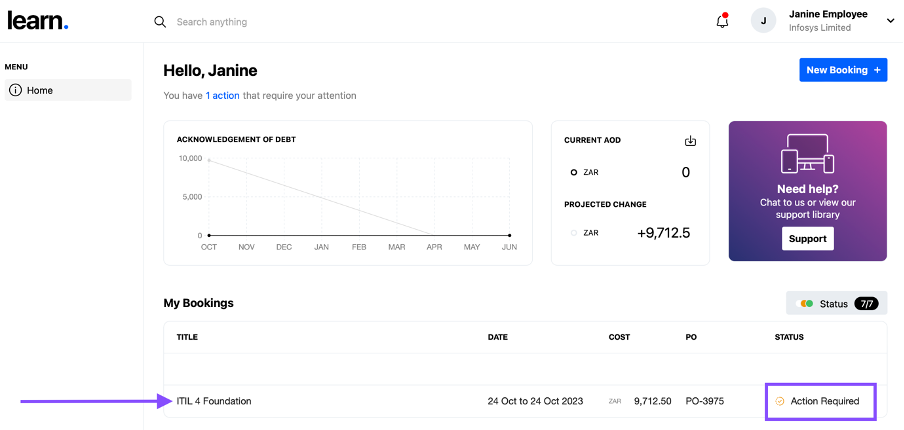Select the Current AOD ZAR radio marker
This screenshot has width=904, height=430.
(574, 172)
